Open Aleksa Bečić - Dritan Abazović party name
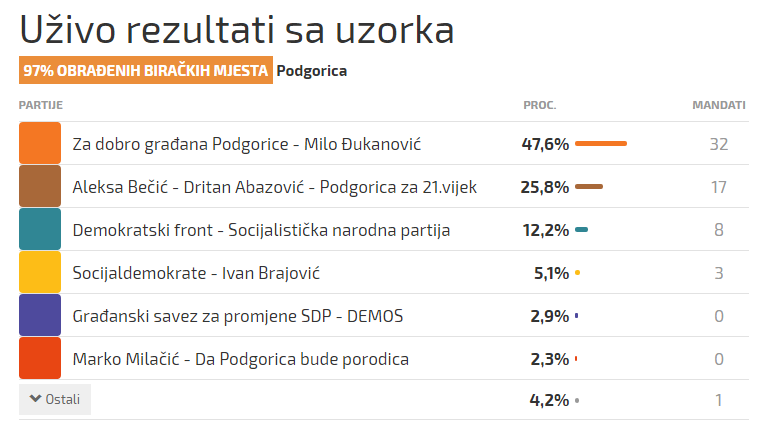Image resolution: width=769 pixels, height=437 pixels. [275, 187]
